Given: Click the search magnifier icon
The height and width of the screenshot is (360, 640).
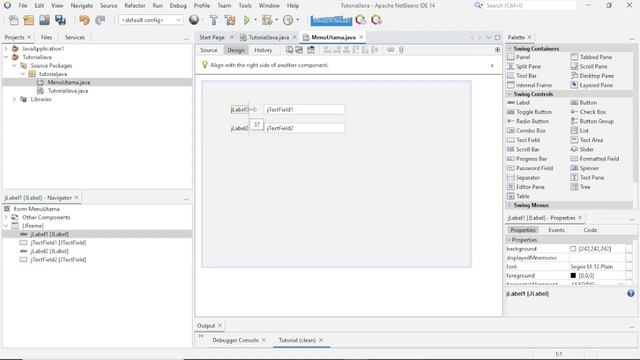Looking at the screenshot, I should [x=478, y=5].
